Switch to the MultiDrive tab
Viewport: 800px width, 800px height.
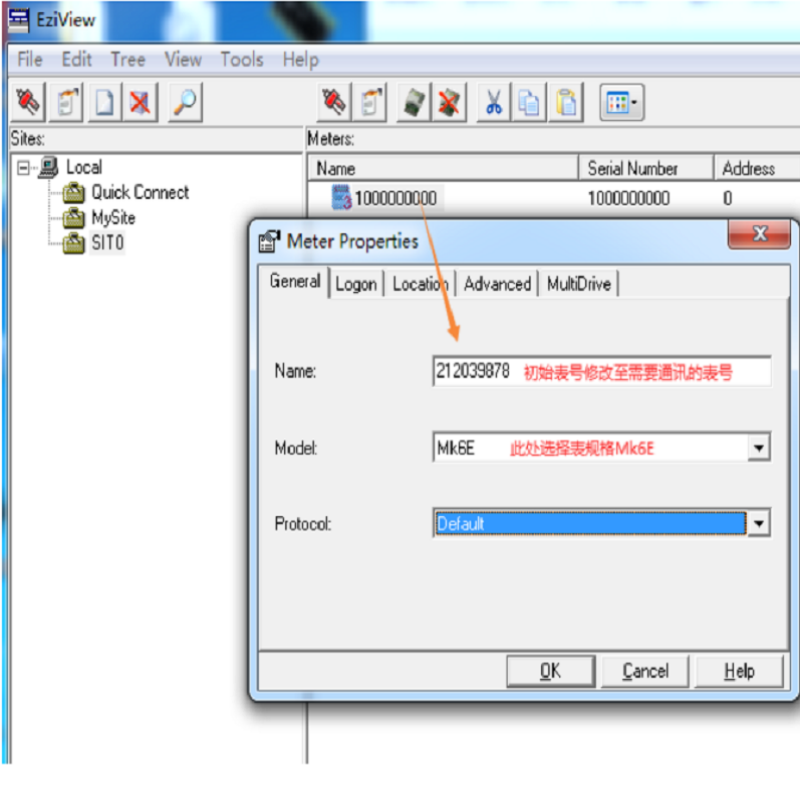click(x=579, y=284)
